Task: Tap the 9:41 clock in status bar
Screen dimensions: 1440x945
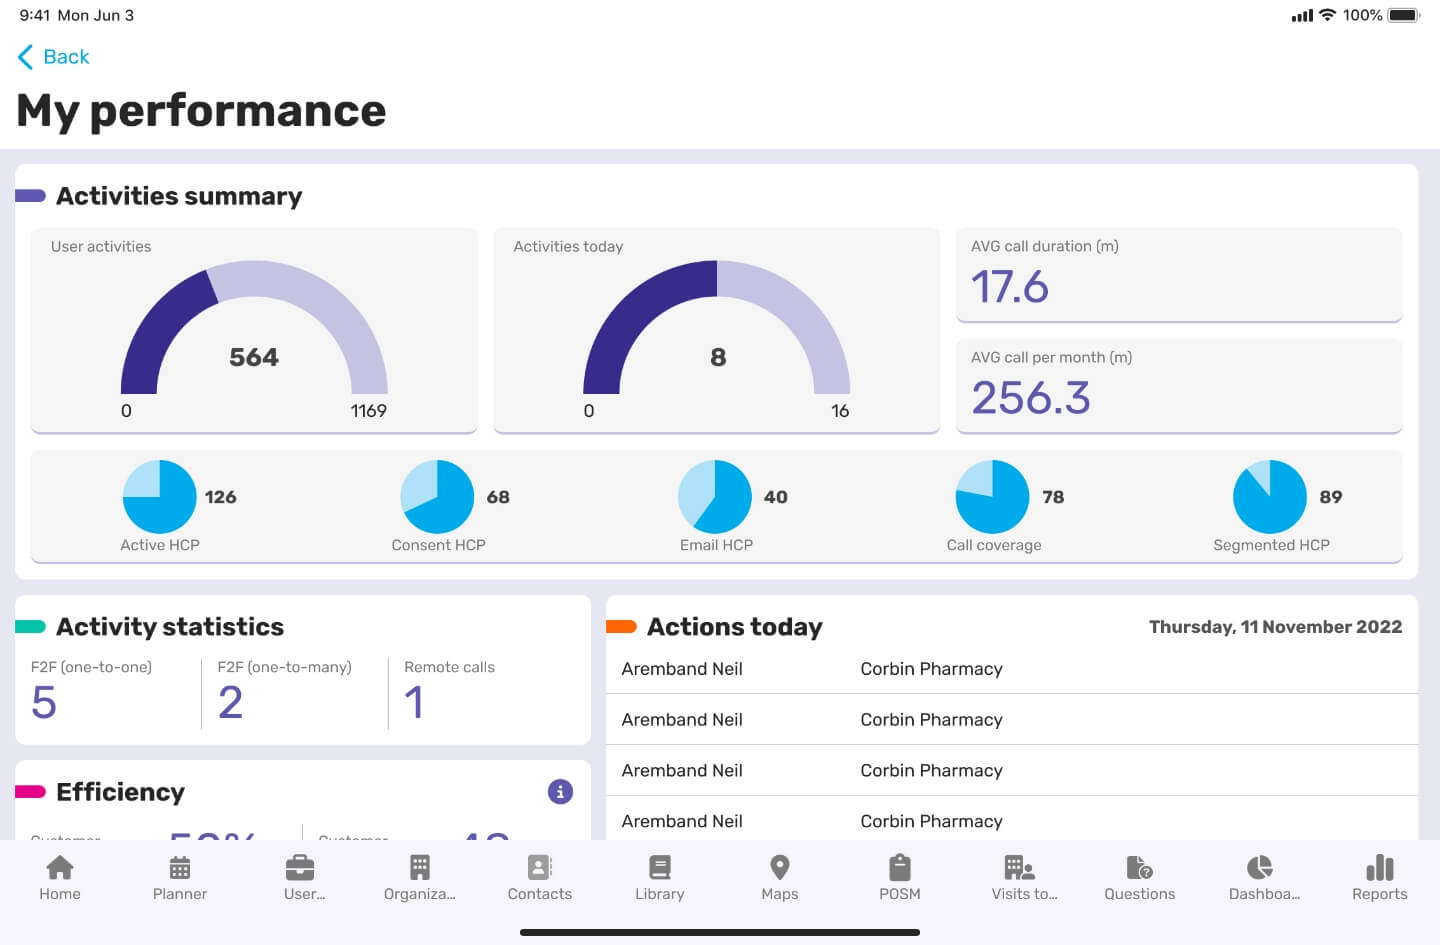Action: coord(35,15)
